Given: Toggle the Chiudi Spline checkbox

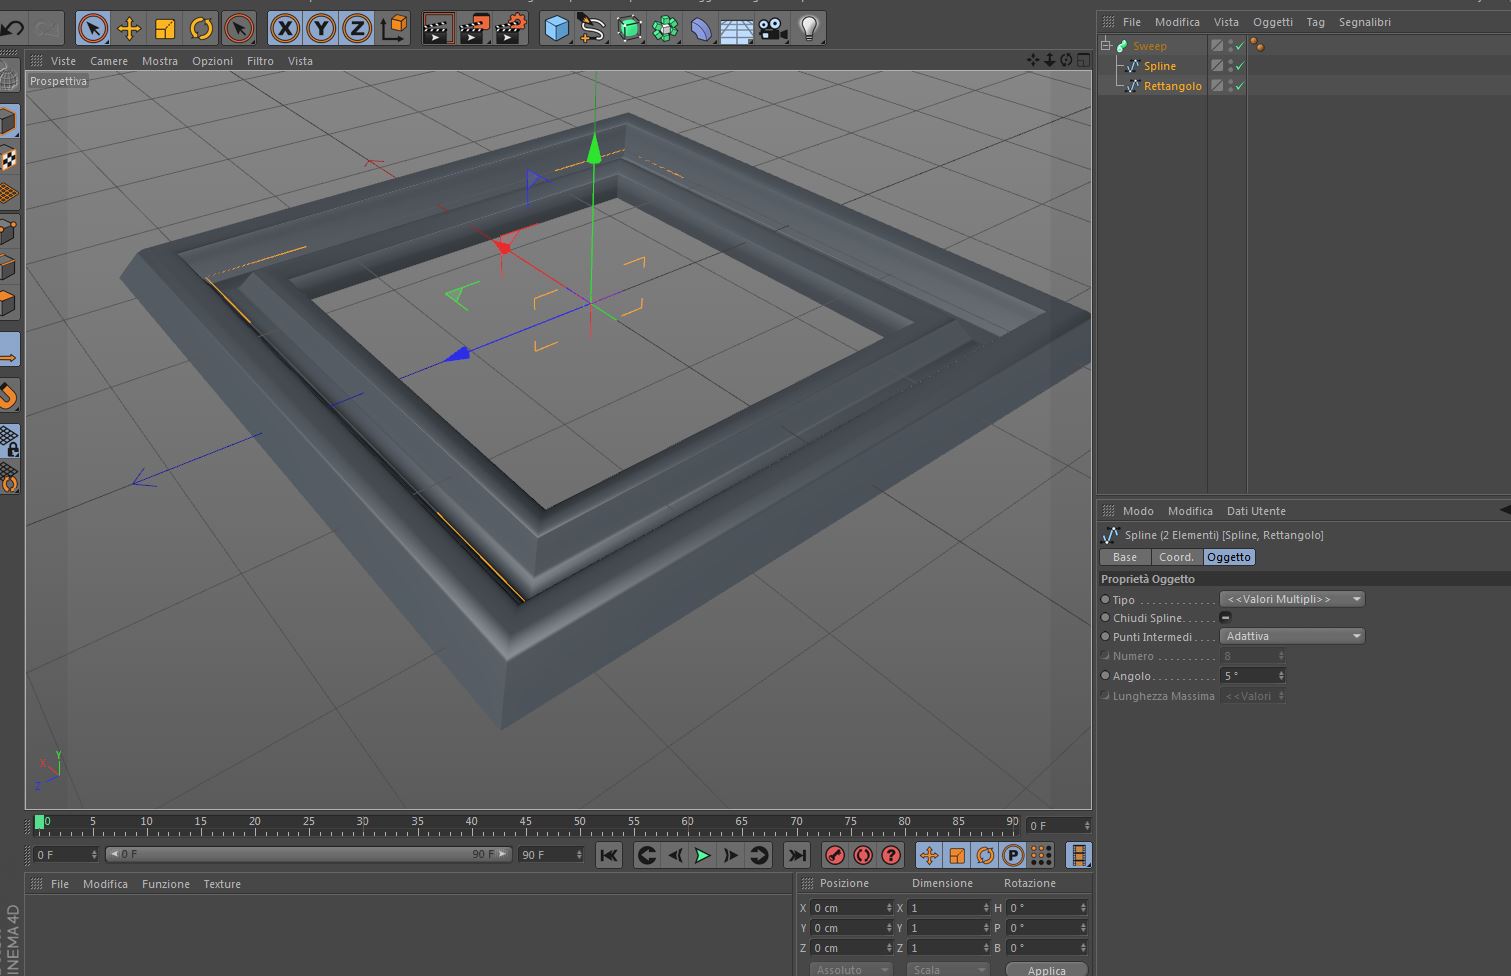Looking at the screenshot, I should (1225, 618).
